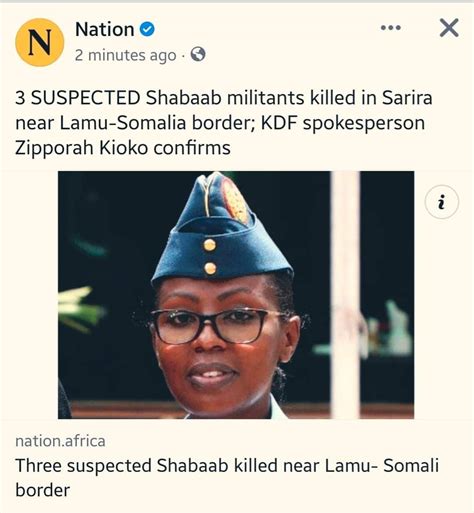Click the circular info 'i' button

pos(442,202)
